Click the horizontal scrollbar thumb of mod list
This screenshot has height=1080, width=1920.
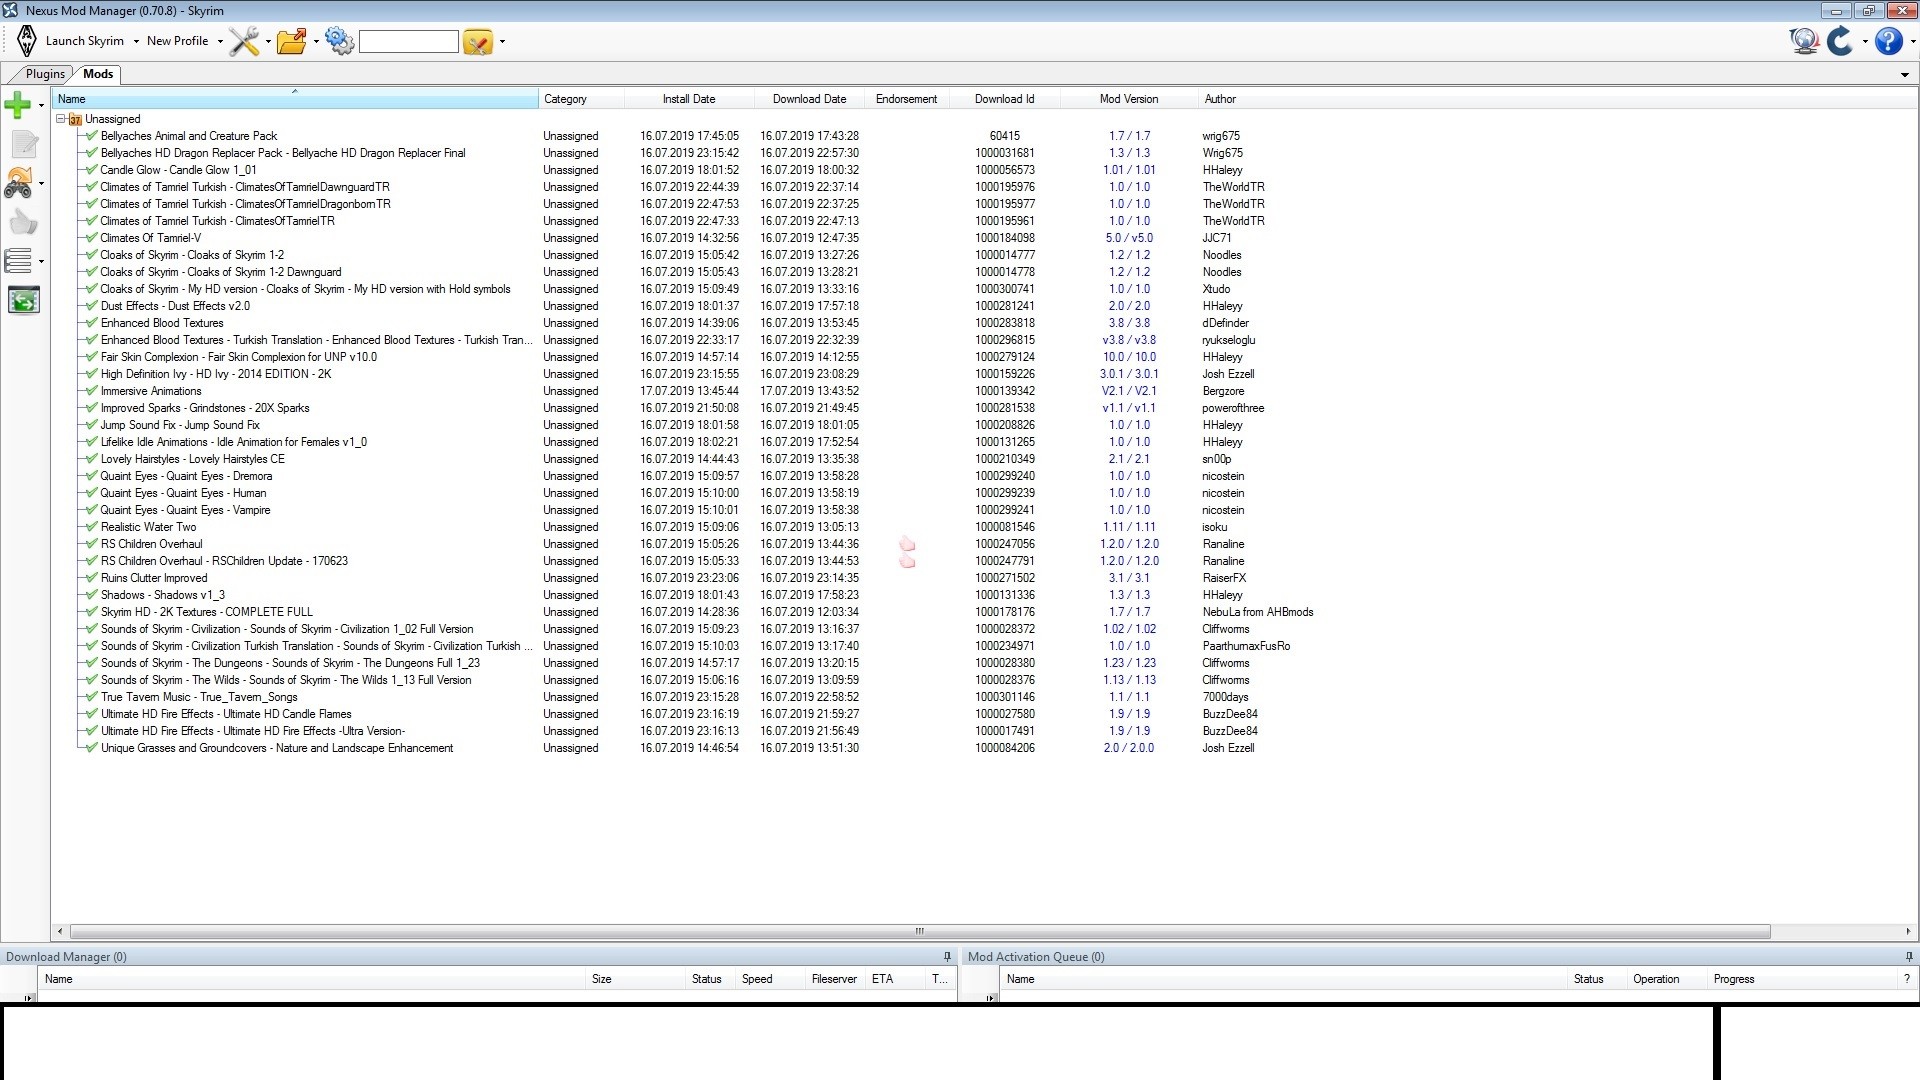[x=920, y=931]
